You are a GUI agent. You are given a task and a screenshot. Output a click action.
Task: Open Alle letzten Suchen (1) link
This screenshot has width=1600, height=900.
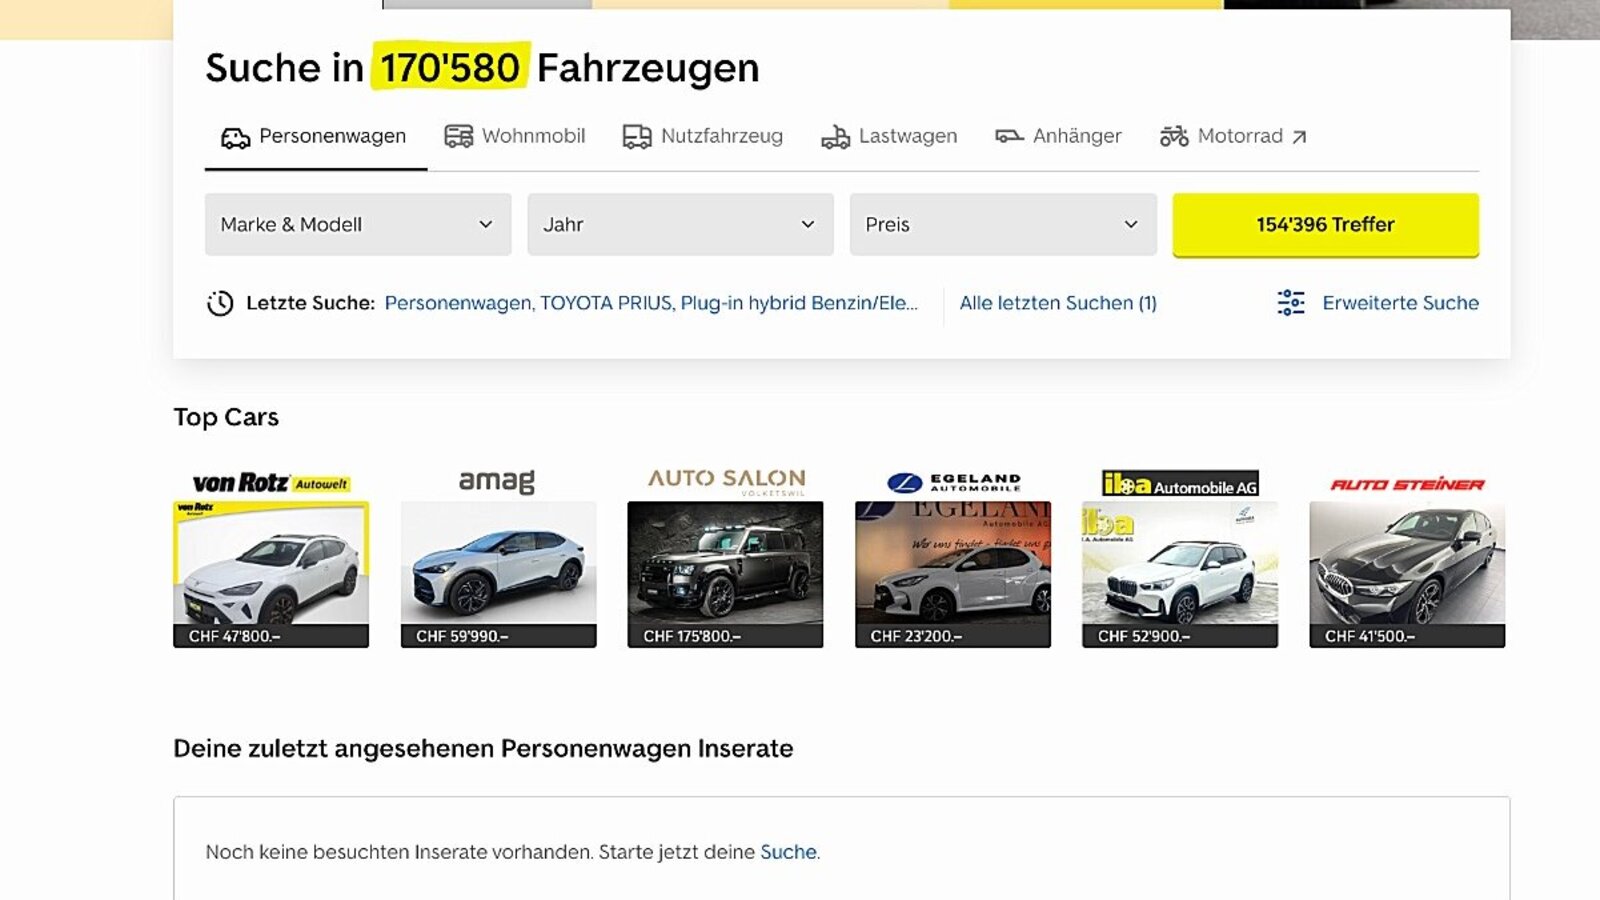[1058, 303]
